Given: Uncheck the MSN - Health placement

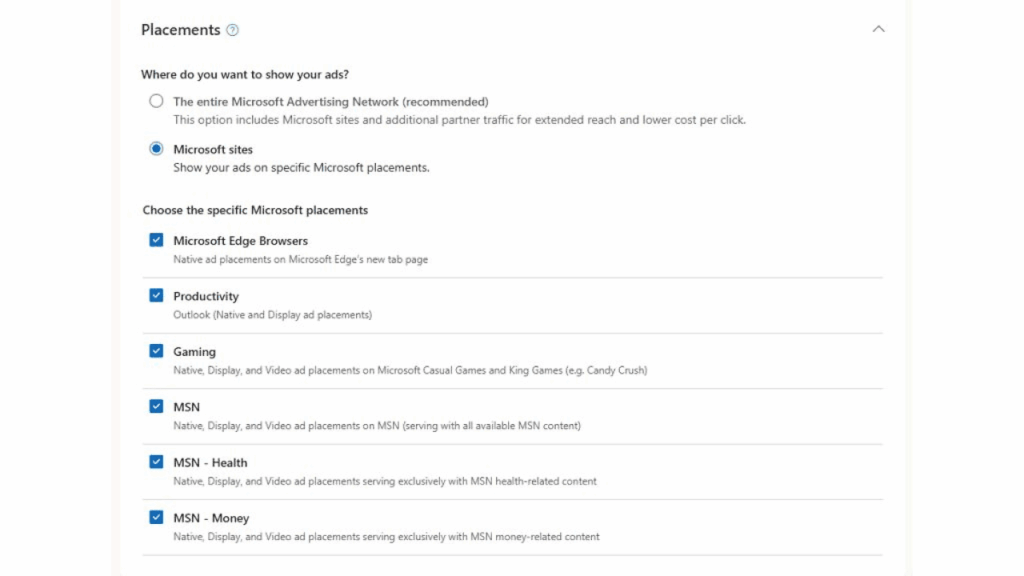Looking at the screenshot, I should [156, 462].
